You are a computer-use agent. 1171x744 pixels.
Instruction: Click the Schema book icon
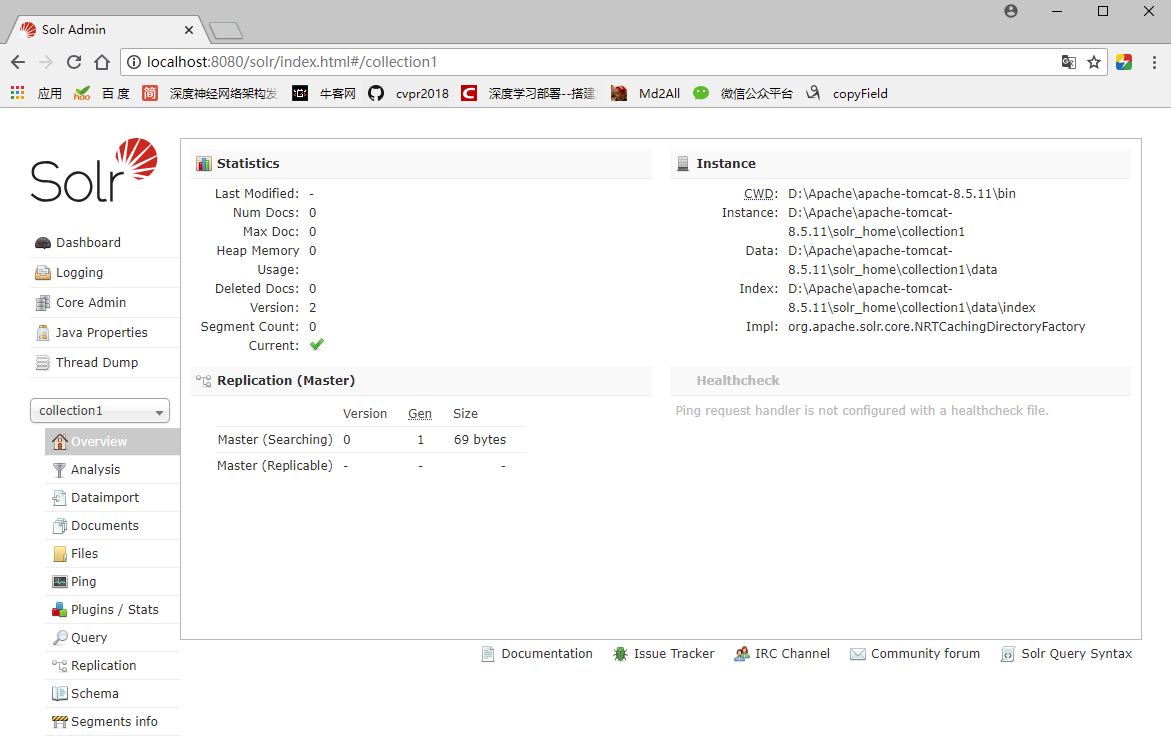pos(60,694)
